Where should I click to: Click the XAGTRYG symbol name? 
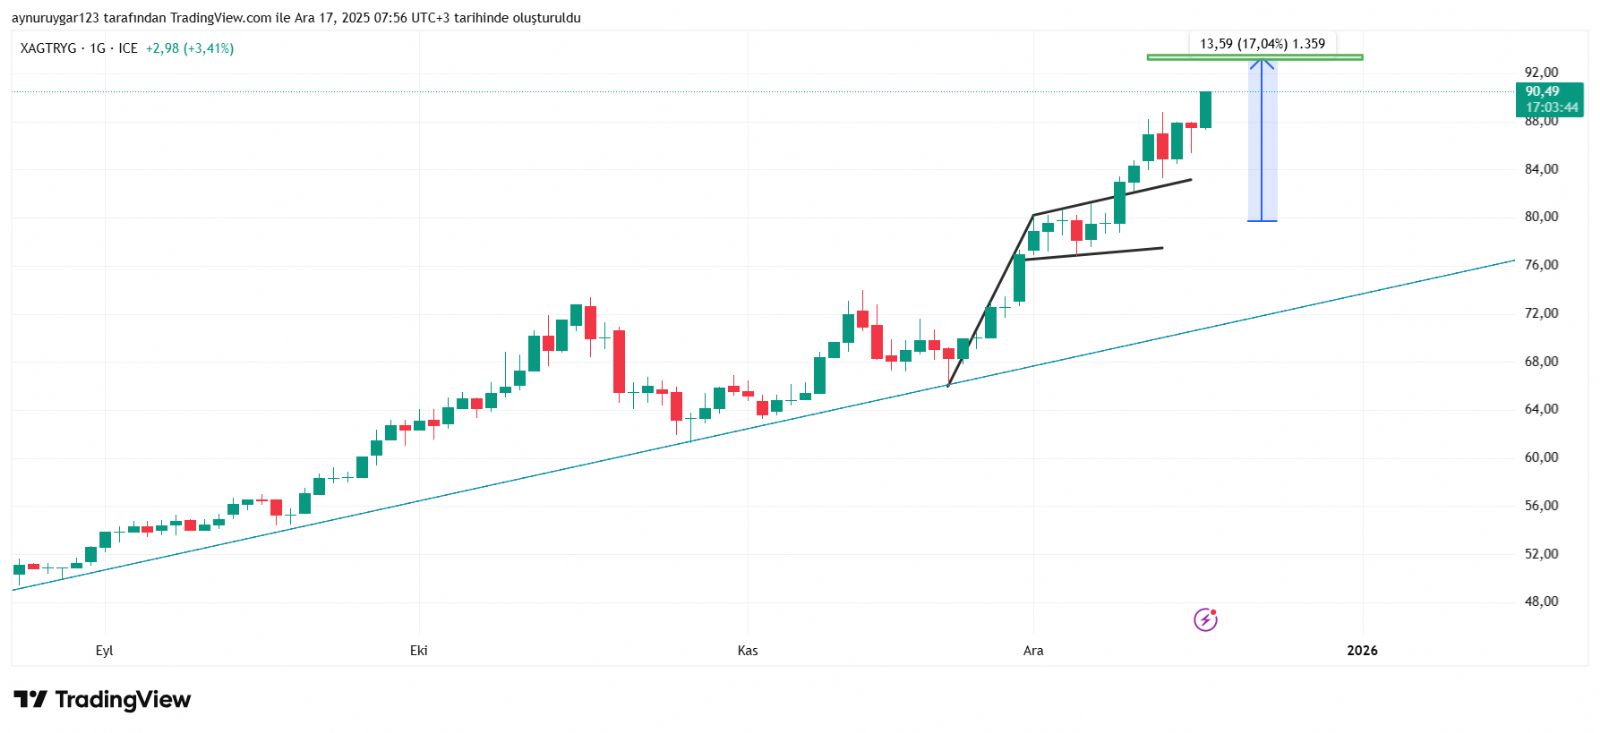pyautogui.click(x=48, y=48)
